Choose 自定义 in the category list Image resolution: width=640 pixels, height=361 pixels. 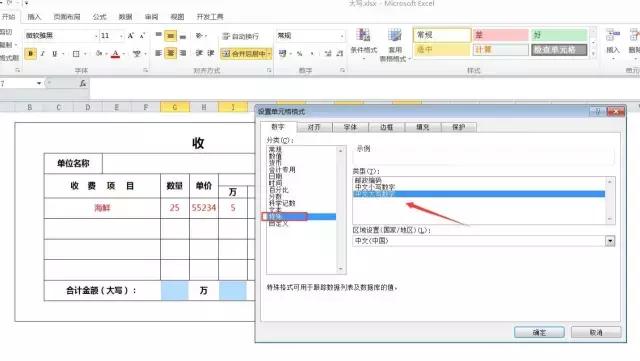[x=278, y=224]
